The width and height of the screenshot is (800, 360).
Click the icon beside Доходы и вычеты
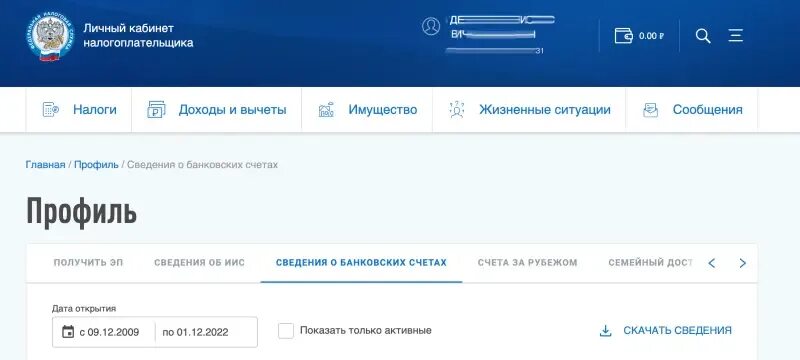(157, 110)
